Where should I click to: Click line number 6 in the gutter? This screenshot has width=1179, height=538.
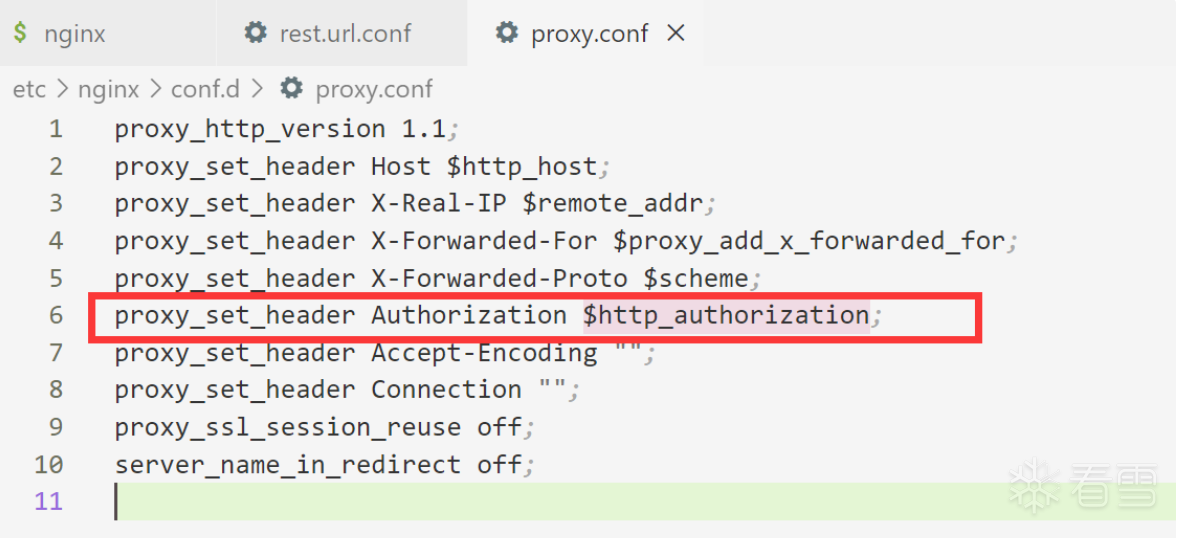(x=56, y=315)
